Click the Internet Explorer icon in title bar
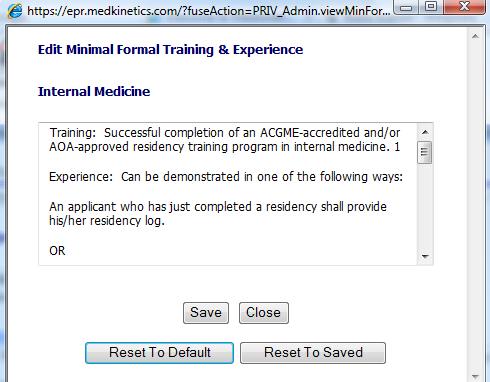Image resolution: width=490 pixels, height=382 pixels. [15, 11]
